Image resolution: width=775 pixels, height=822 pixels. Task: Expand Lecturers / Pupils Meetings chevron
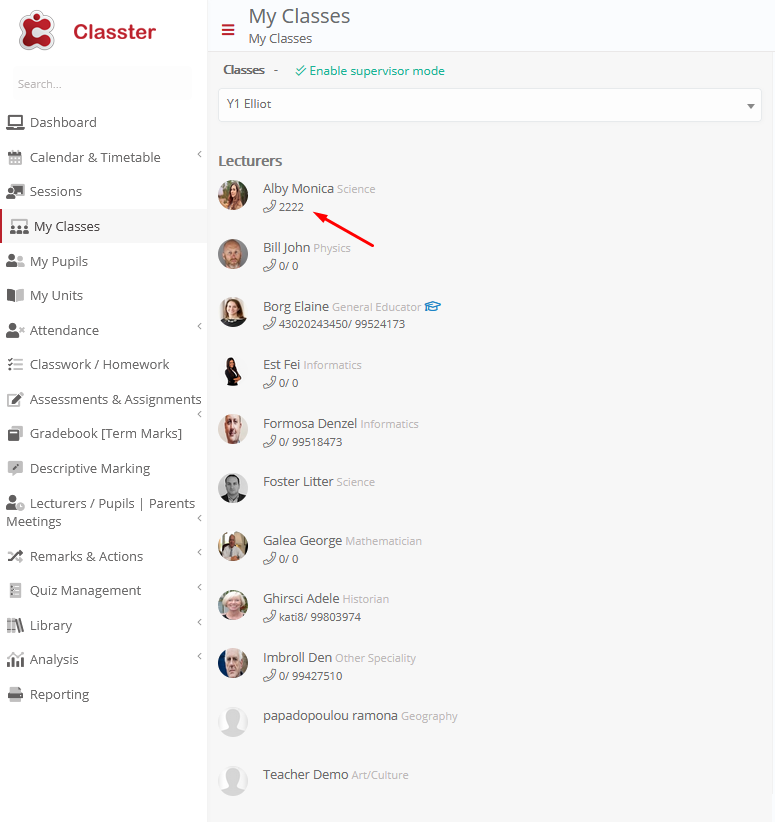pyautogui.click(x=199, y=518)
